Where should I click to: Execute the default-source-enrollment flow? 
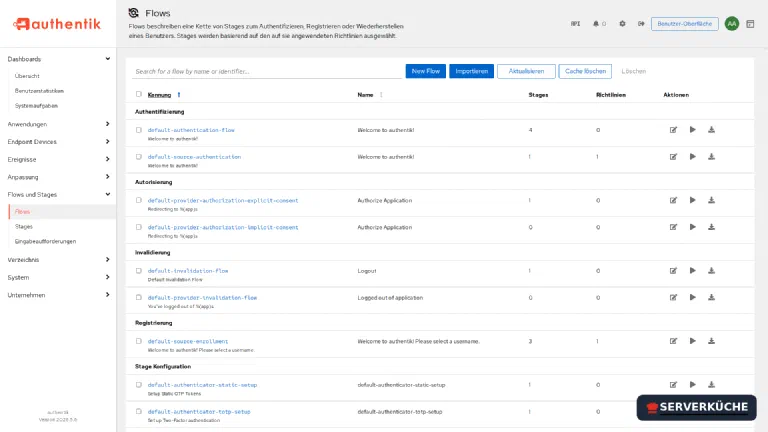(x=693, y=341)
